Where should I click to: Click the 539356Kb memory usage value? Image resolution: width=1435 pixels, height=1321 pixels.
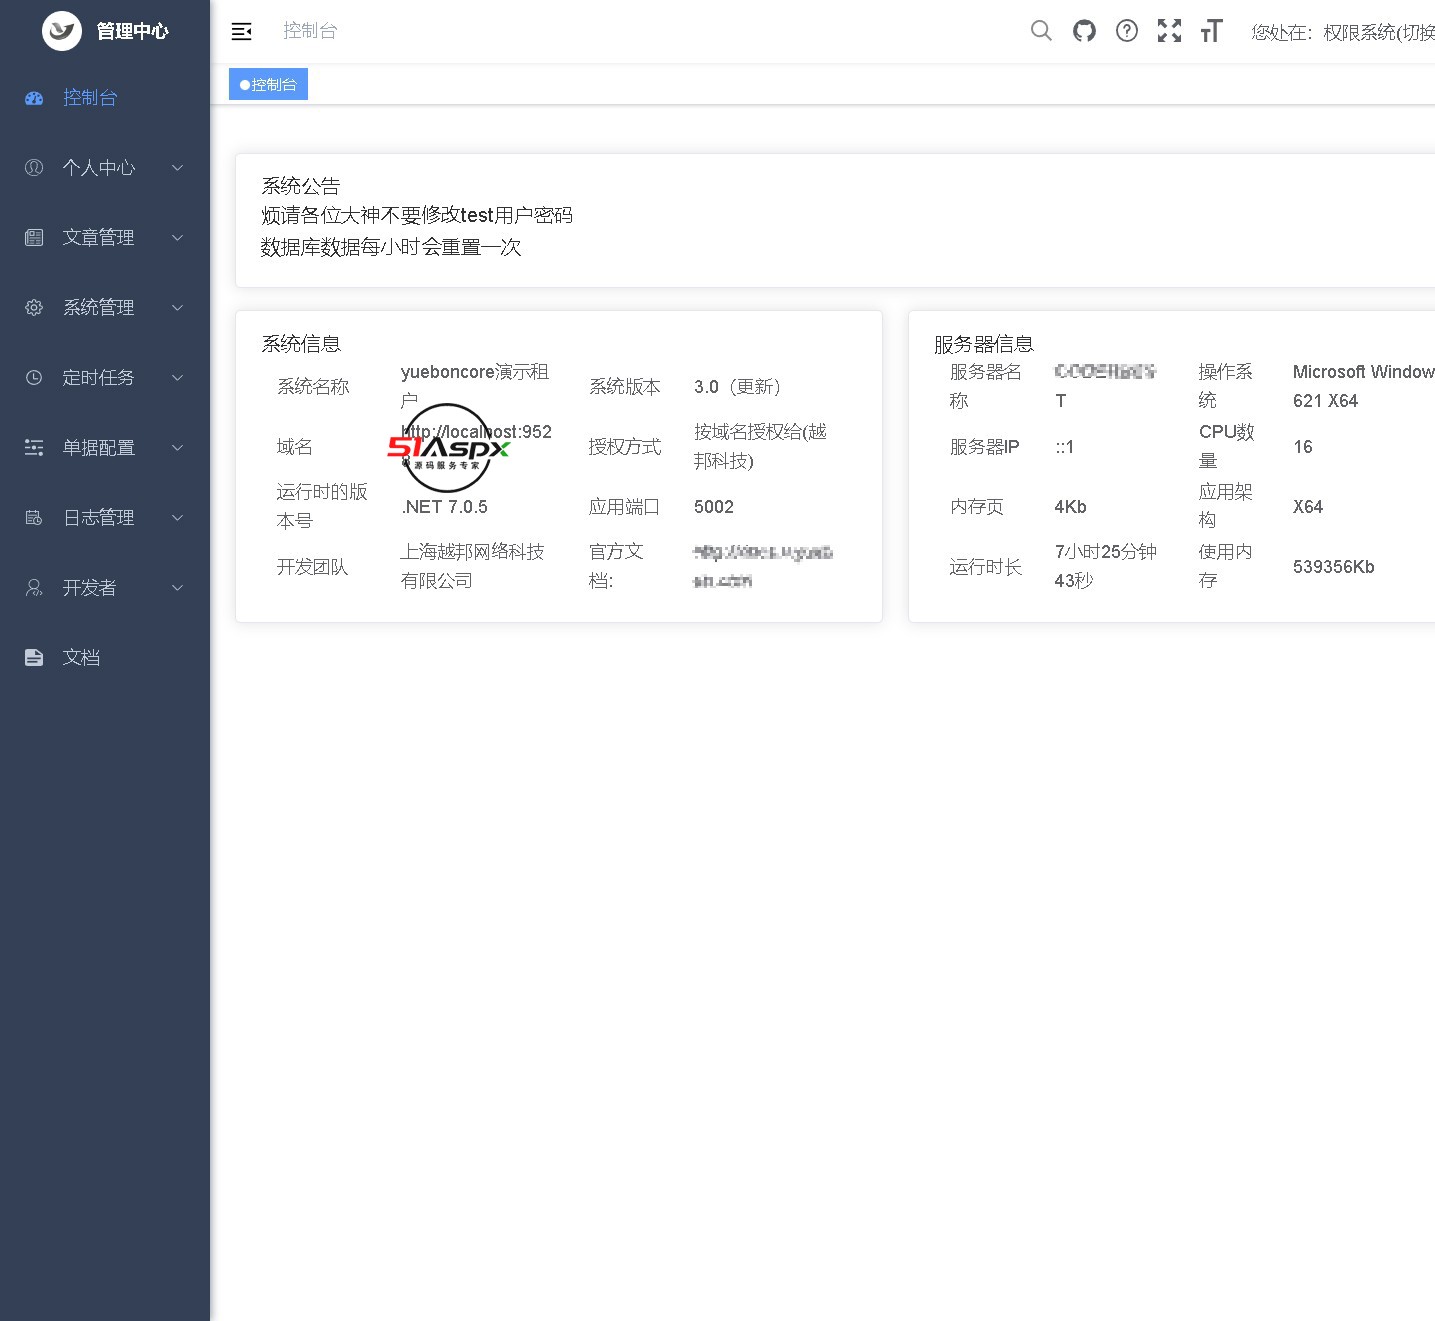pos(1334,567)
